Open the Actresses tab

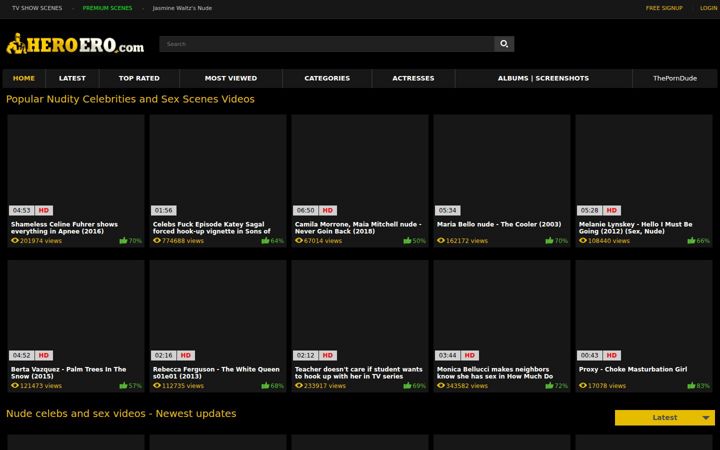pos(413,79)
